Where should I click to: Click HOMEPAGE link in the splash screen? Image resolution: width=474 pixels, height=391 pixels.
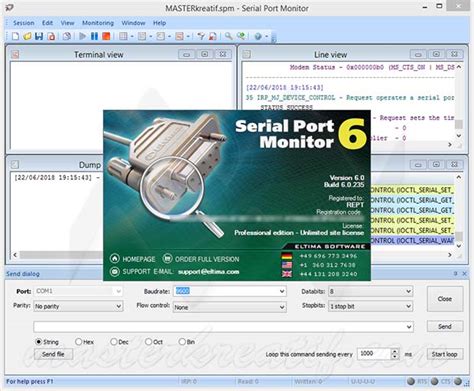pos(133,259)
